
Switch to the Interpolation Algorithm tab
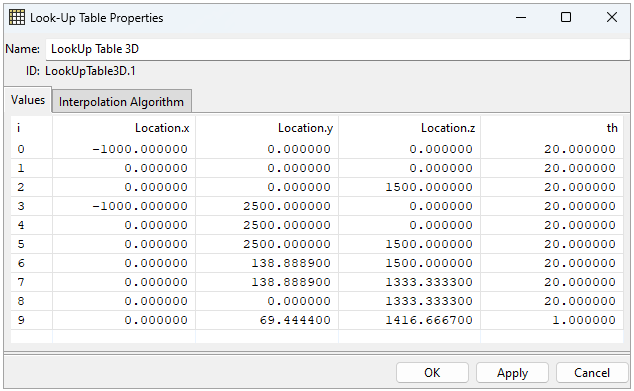click(x=121, y=101)
